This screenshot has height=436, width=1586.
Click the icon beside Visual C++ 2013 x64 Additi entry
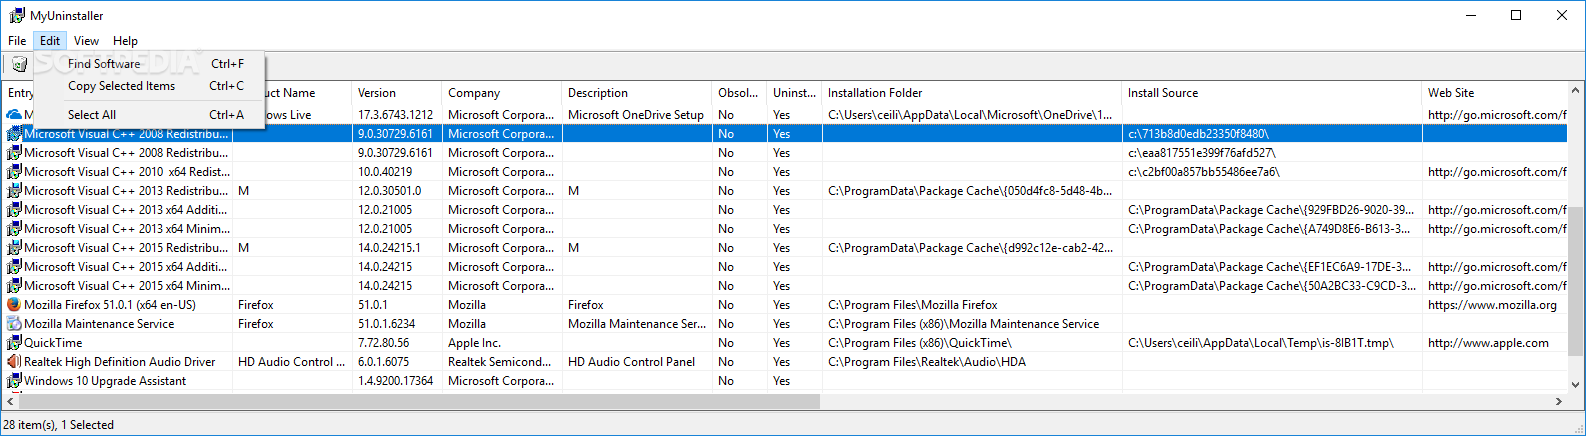14,210
